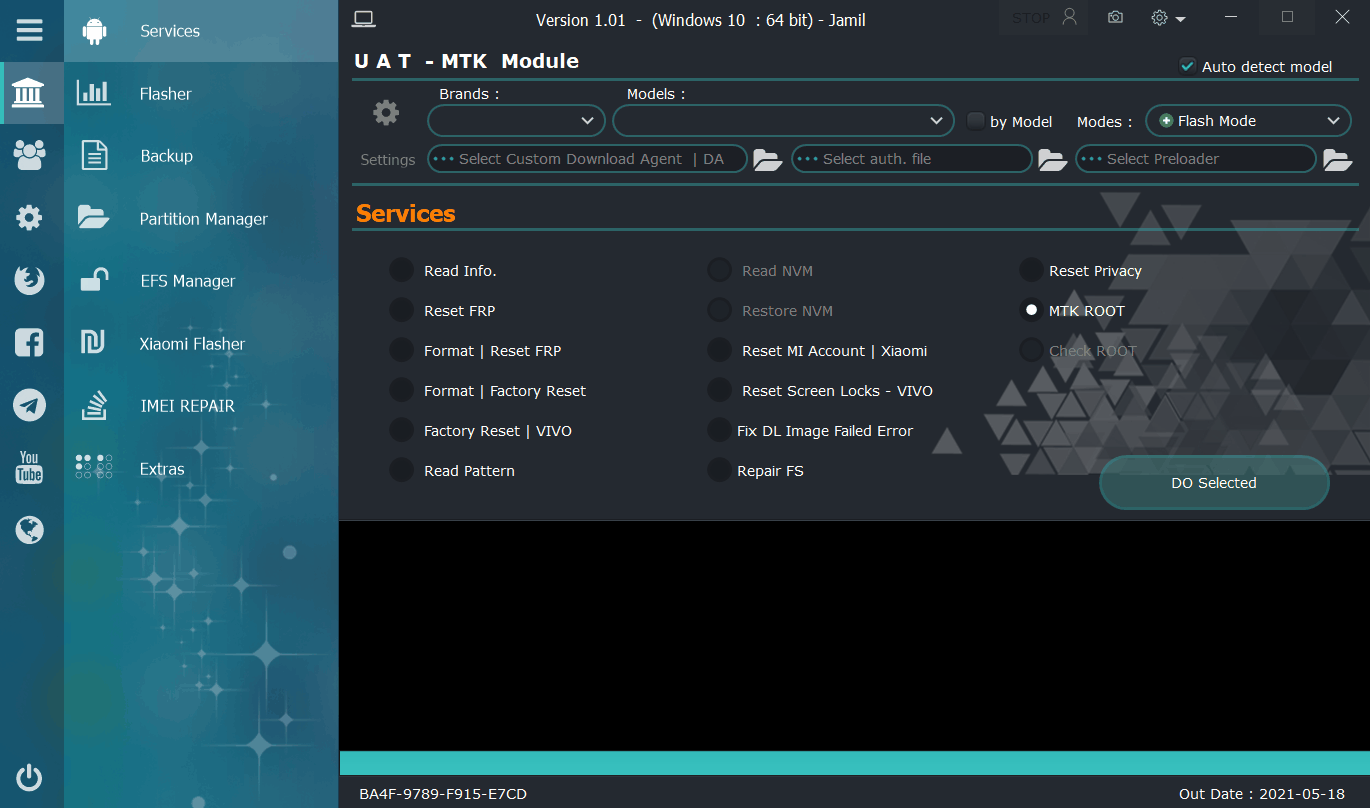Enable the by Model checkbox

click(x=975, y=120)
